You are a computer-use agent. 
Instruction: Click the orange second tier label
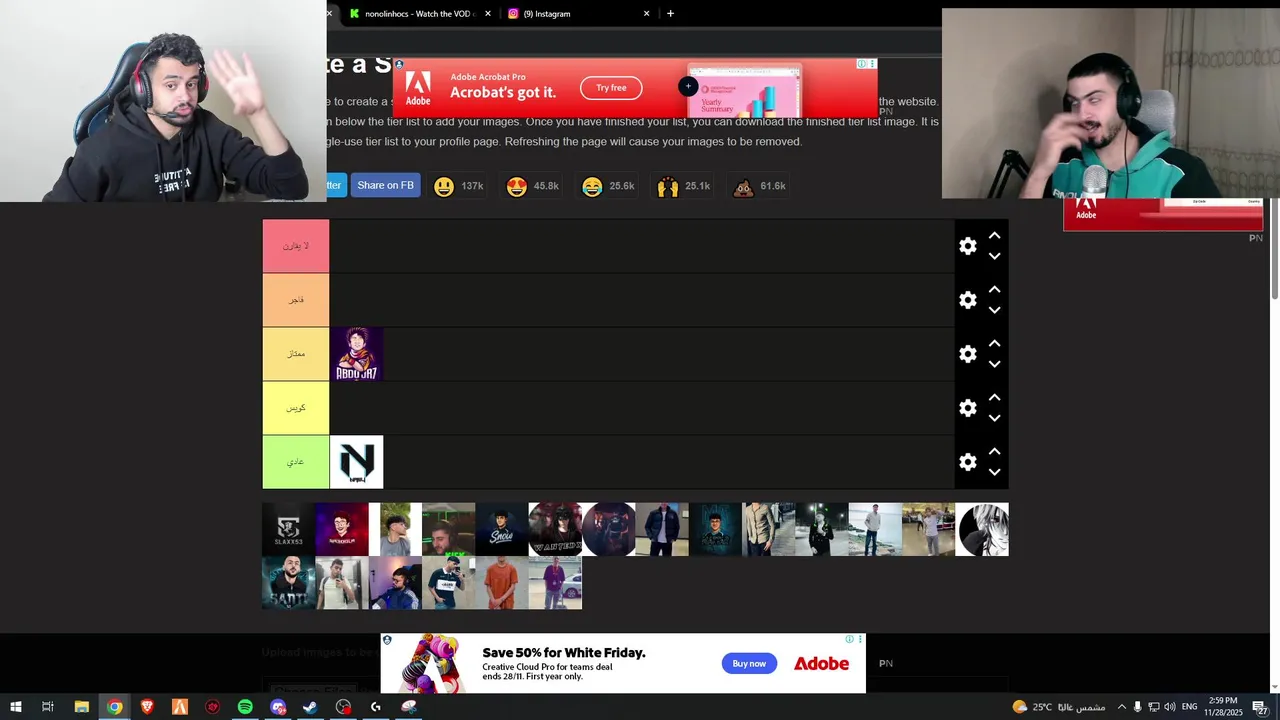pos(296,300)
